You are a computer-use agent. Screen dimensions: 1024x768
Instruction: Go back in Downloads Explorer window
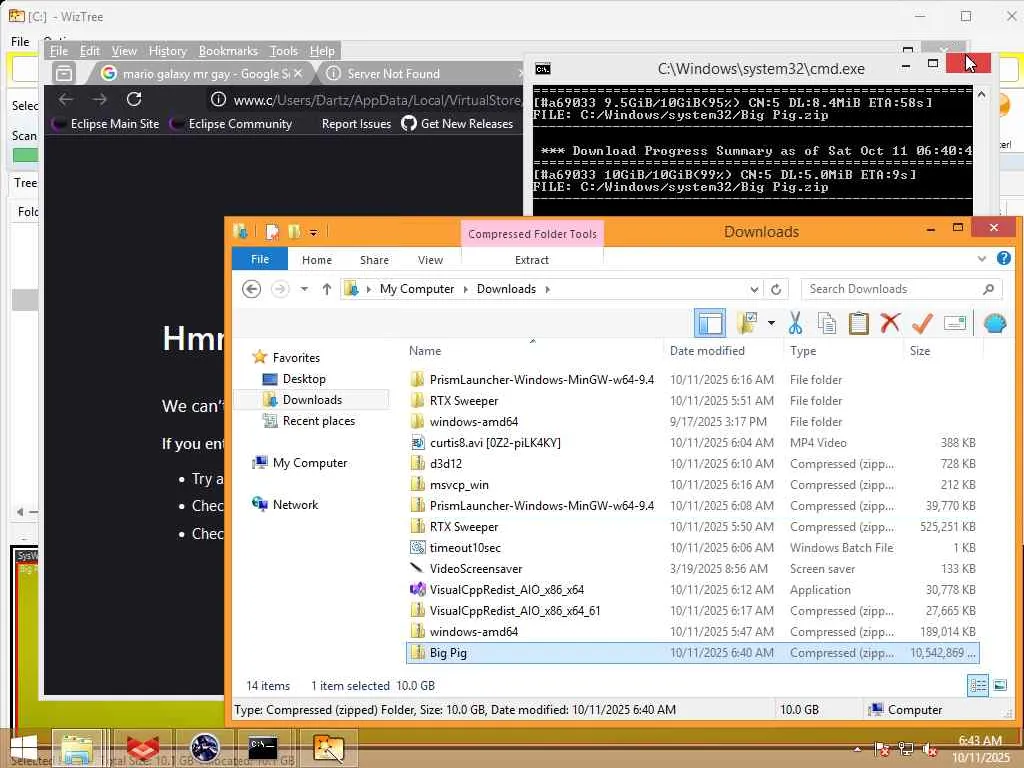pos(251,289)
